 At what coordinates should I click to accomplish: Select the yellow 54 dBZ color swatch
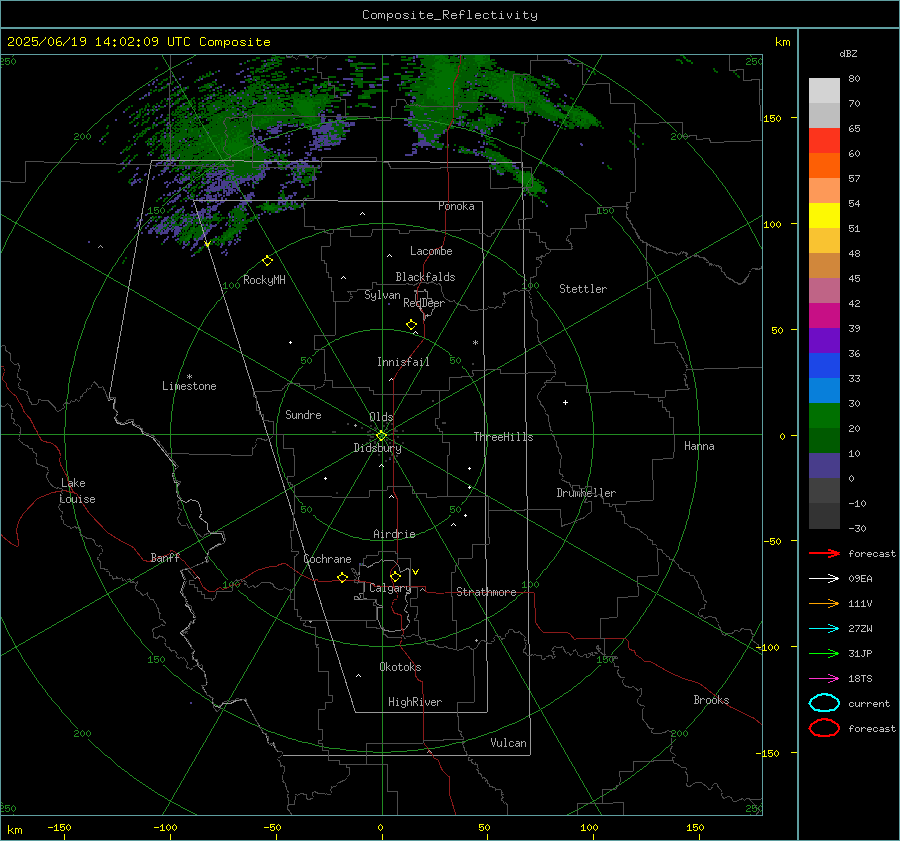(824, 216)
